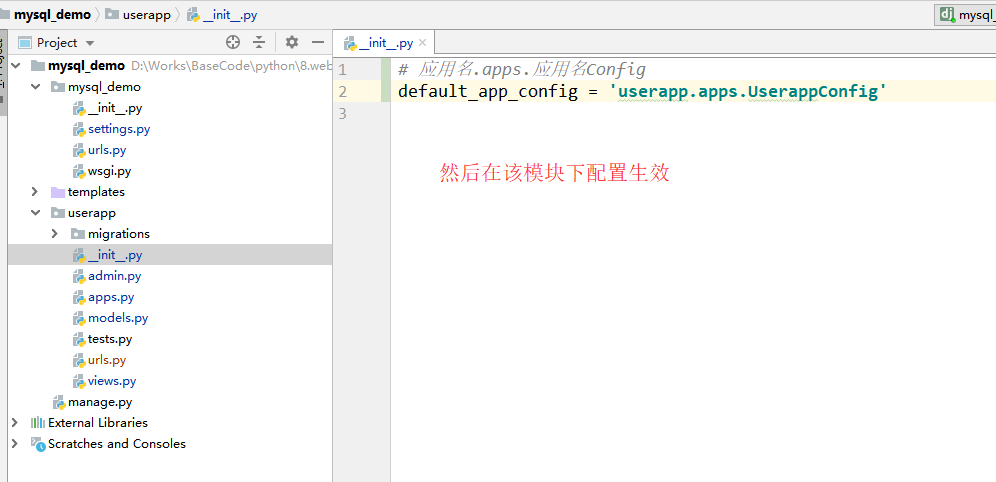Select settings.py in project tree

pyautogui.click(x=119, y=129)
